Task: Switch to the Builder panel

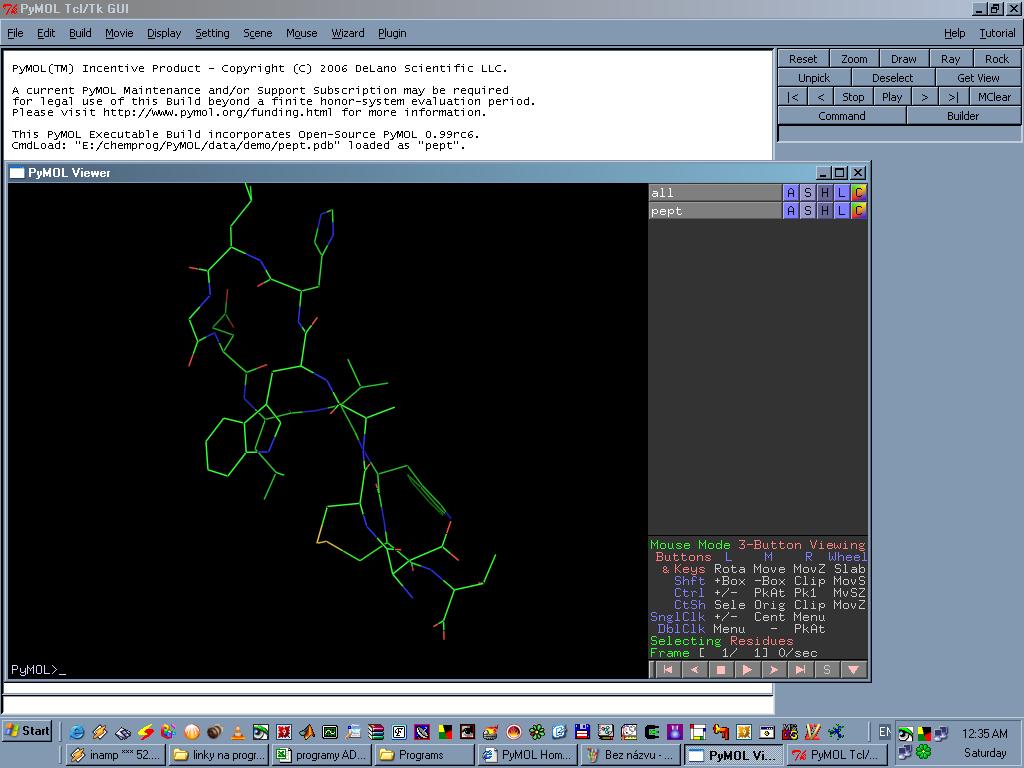Action: click(x=963, y=116)
